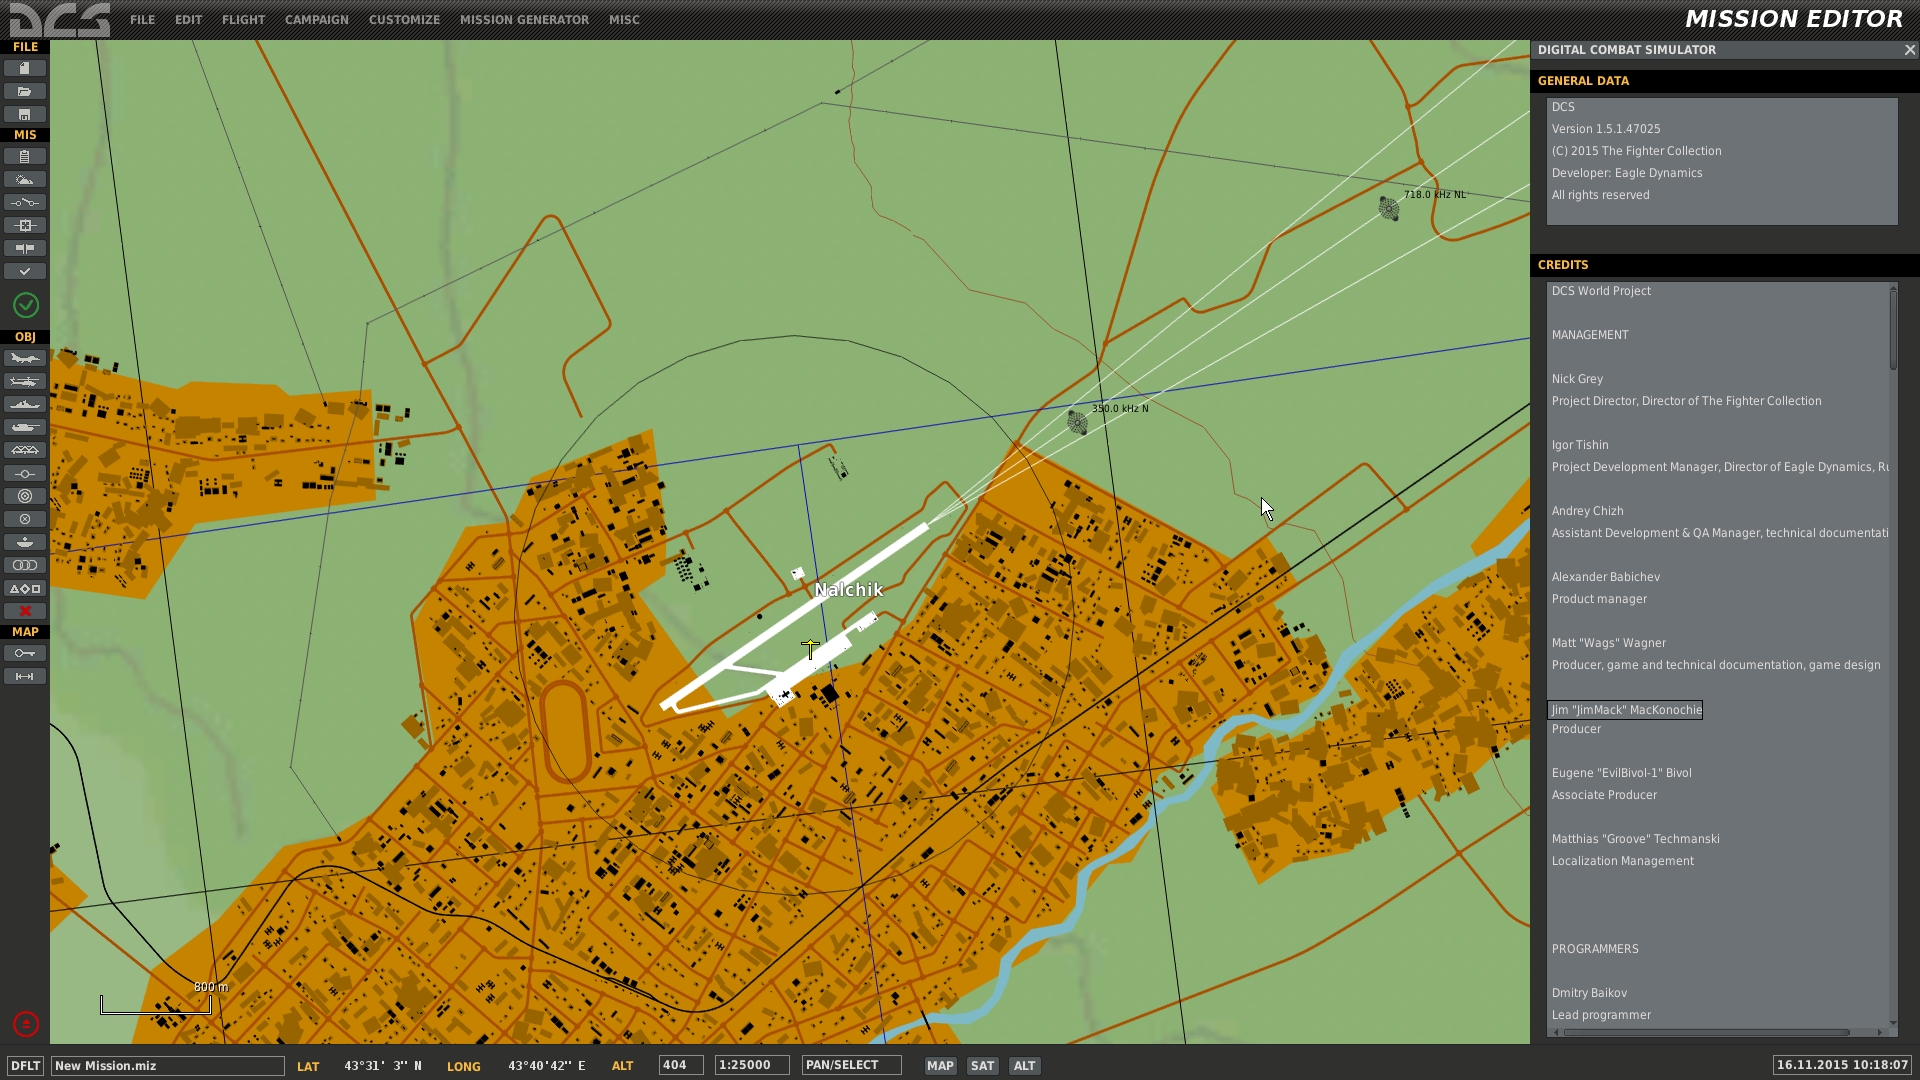The height and width of the screenshot is (1080, 1920).
Task: Open the map options key icon
Action: point(25,653)
